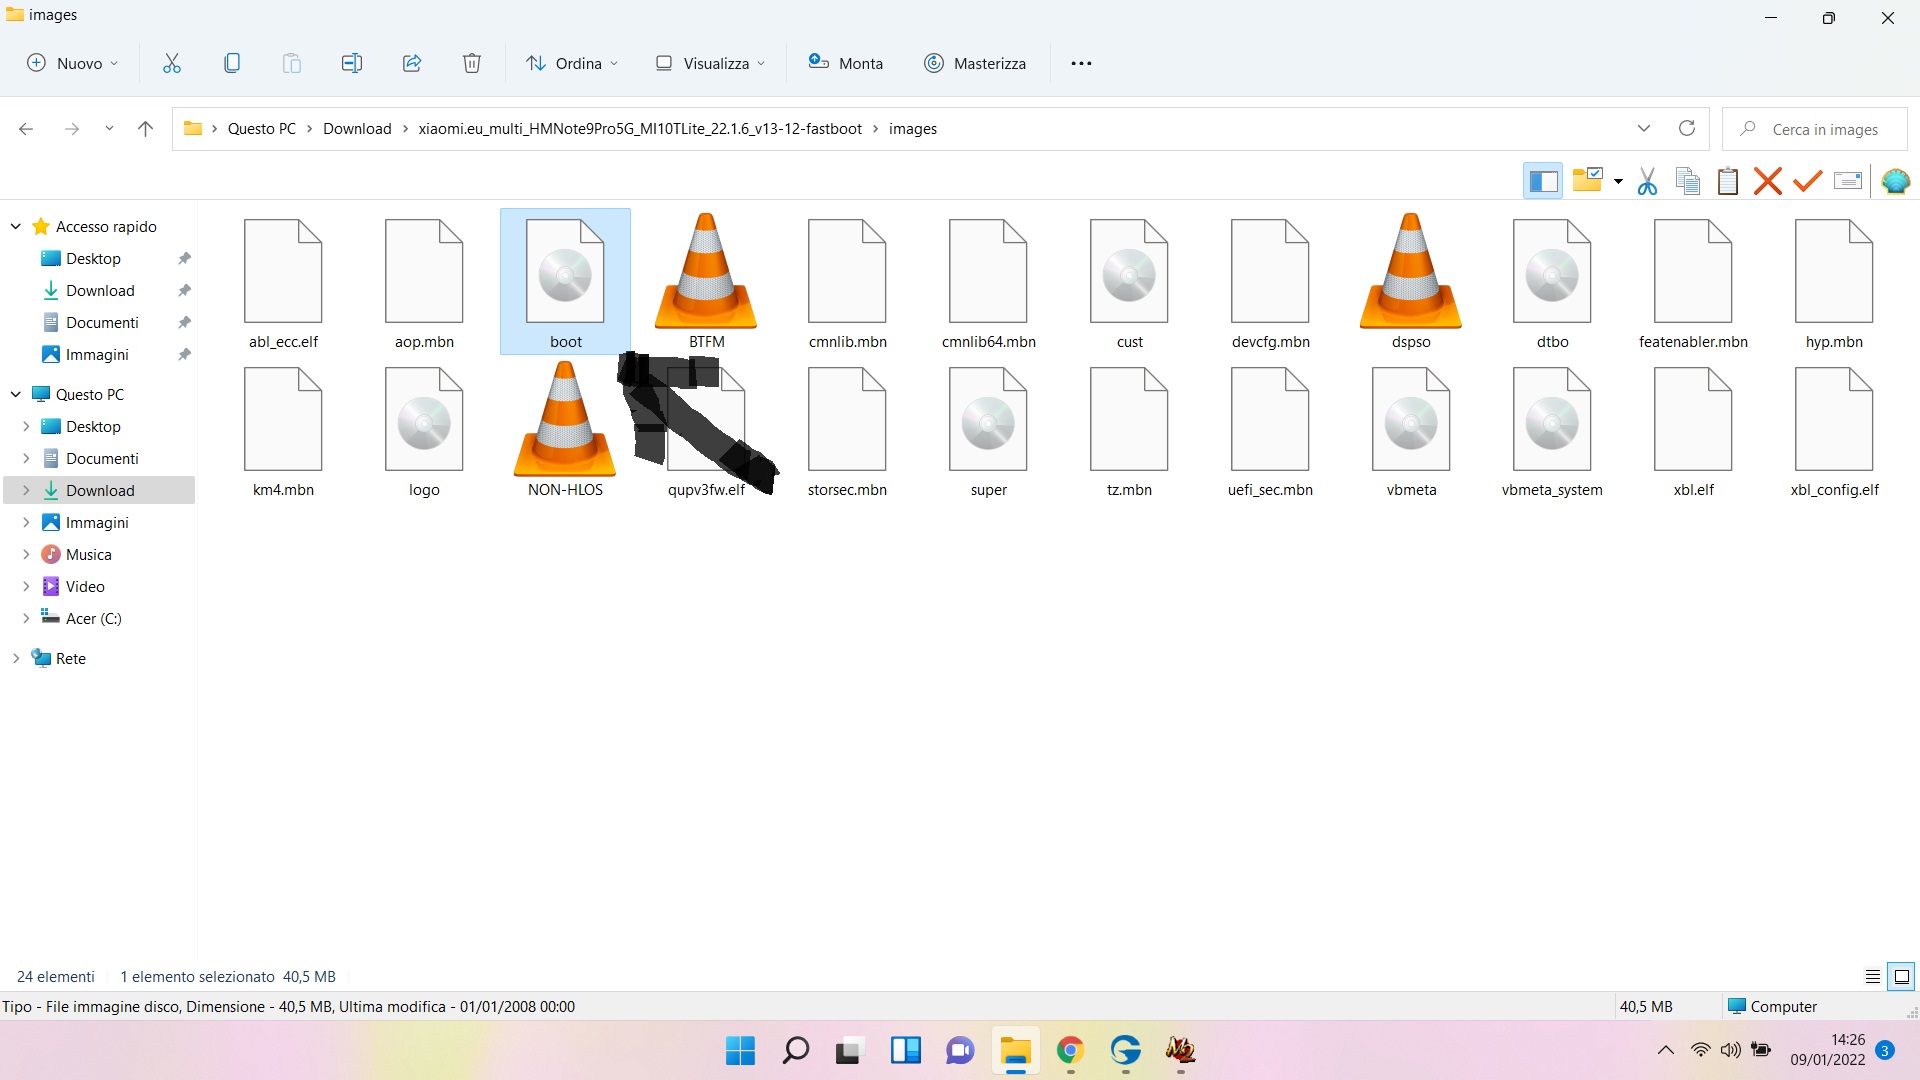Open the three-dots more options menu
Image resolution: width=1920 pixels, height=1080 pixels.
pyautogui.click(x=1081, y=63)
